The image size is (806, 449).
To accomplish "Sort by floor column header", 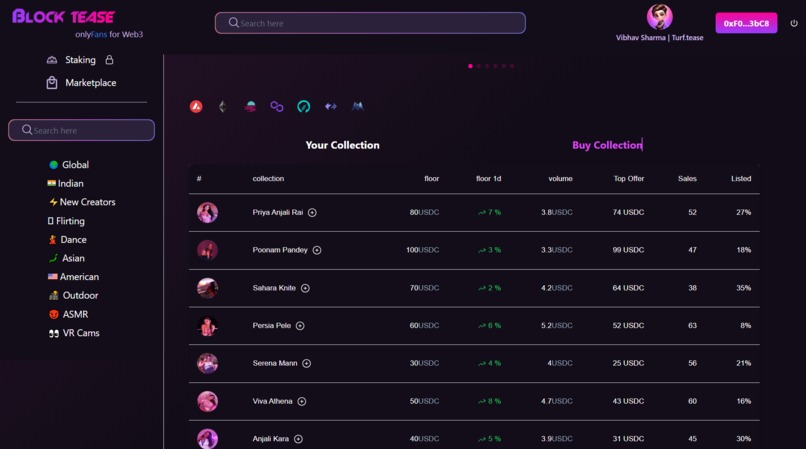I will point(431,178).
